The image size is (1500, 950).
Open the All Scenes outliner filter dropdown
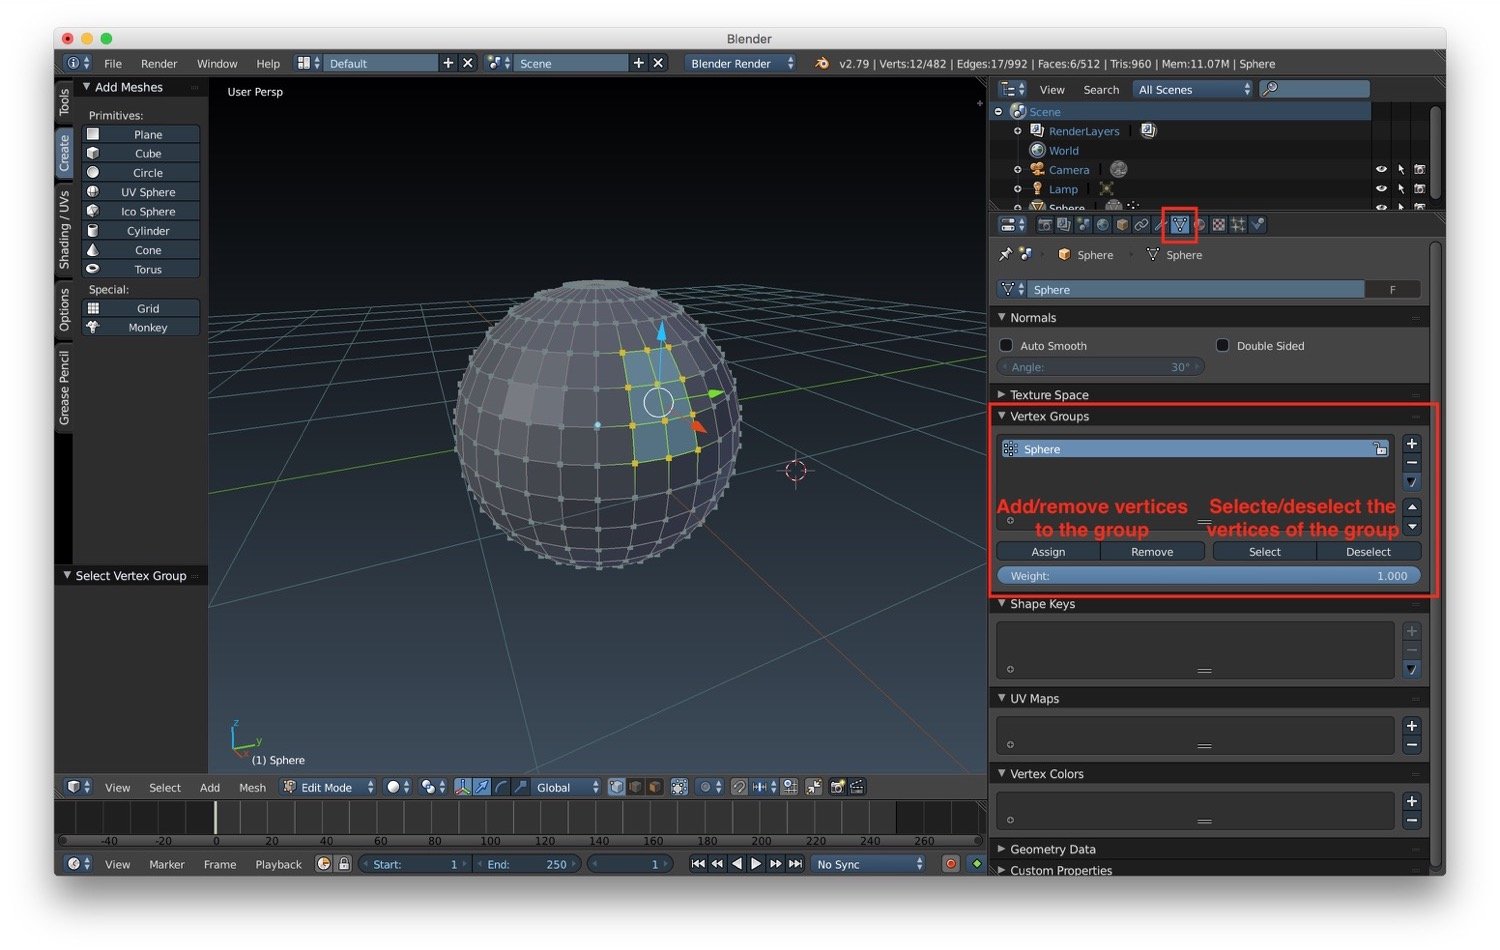(1194, 89)
